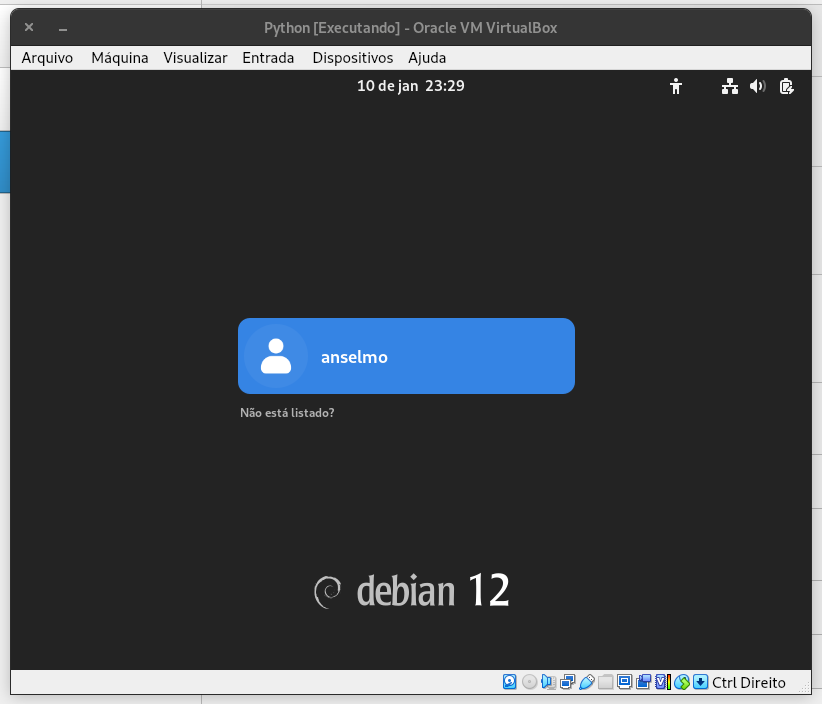
Task: Click the audio status icon in VirtualBox bar
Action: (548, 681)
